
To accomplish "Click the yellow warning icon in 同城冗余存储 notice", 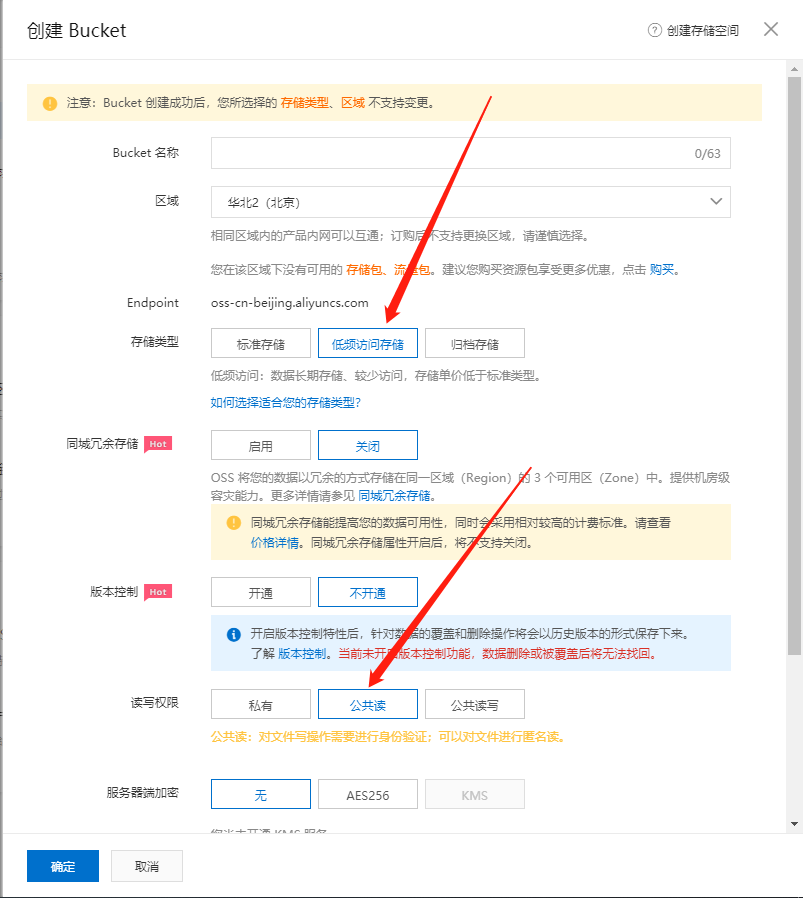I will point(234,522).
